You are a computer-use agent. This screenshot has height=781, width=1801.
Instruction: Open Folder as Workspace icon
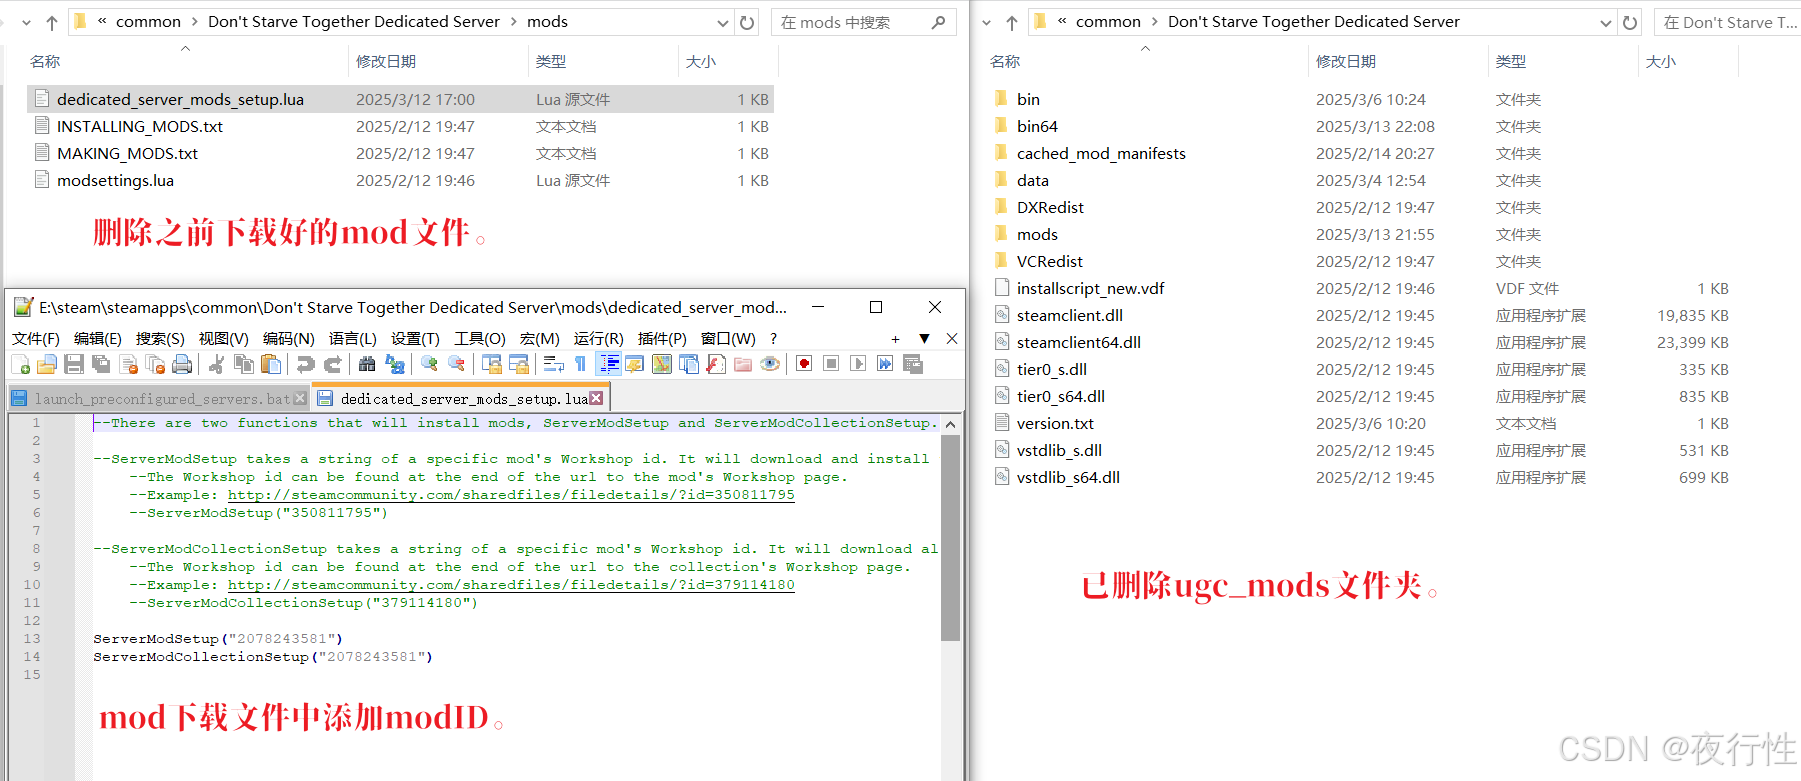[743, 364]
